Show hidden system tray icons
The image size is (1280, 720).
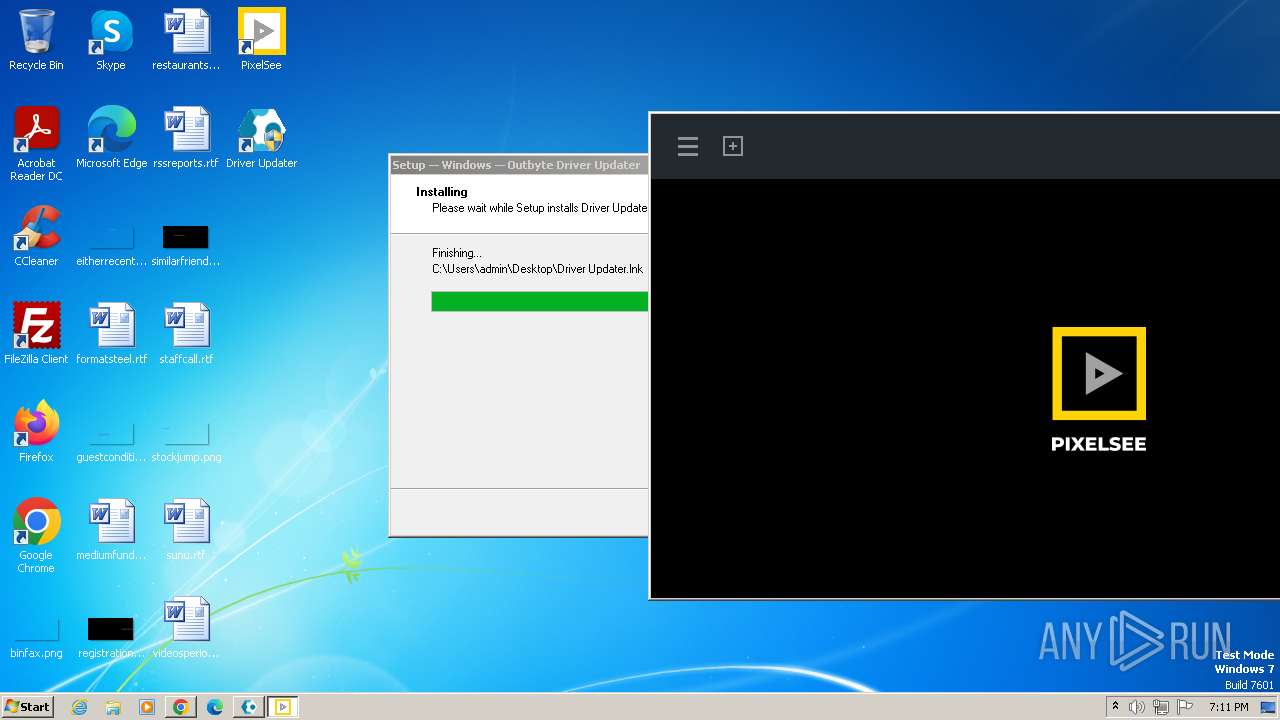tap(1115, 707)
